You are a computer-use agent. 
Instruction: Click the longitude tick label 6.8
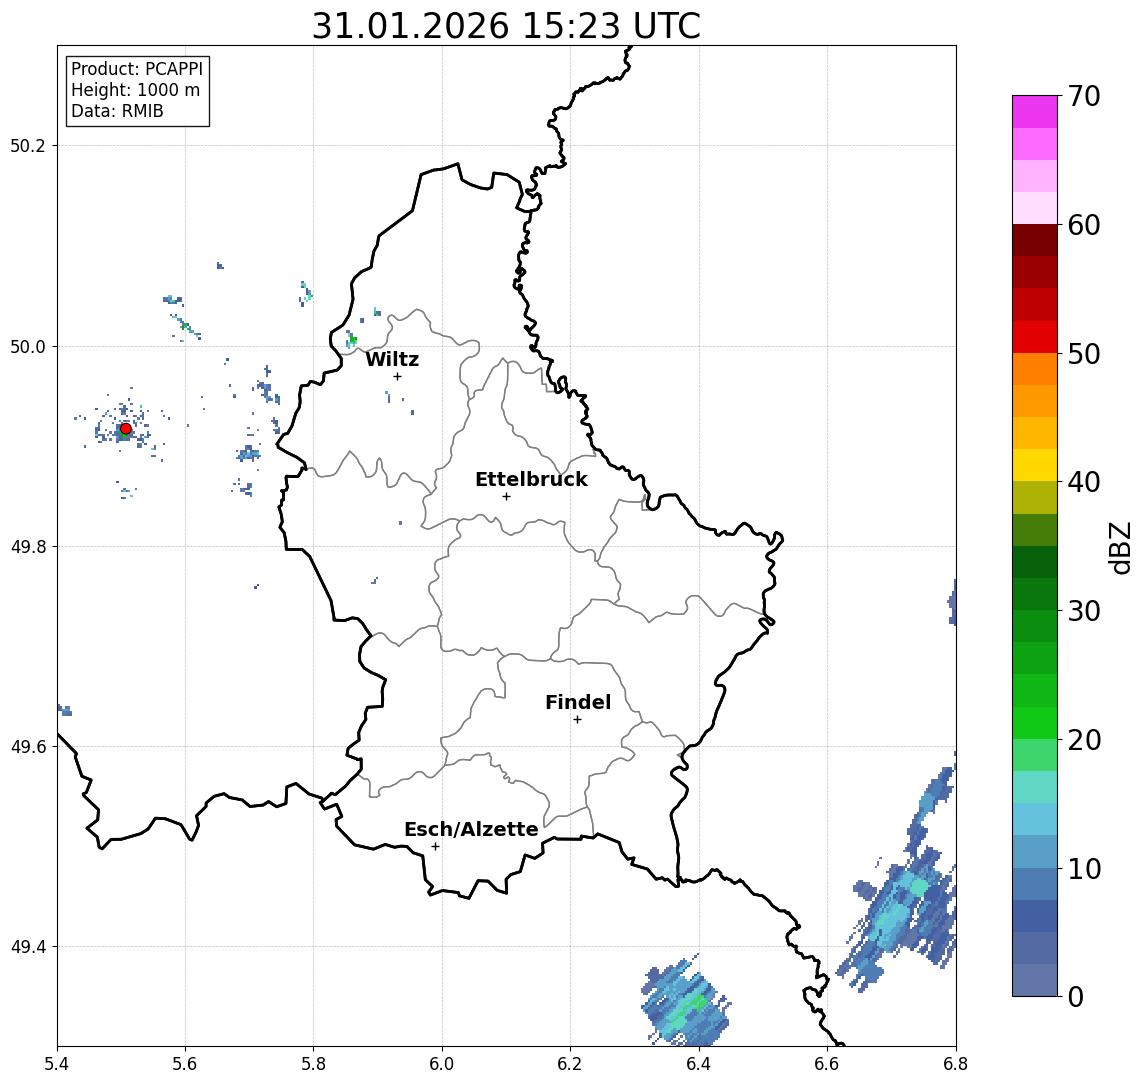(955, 1064)
